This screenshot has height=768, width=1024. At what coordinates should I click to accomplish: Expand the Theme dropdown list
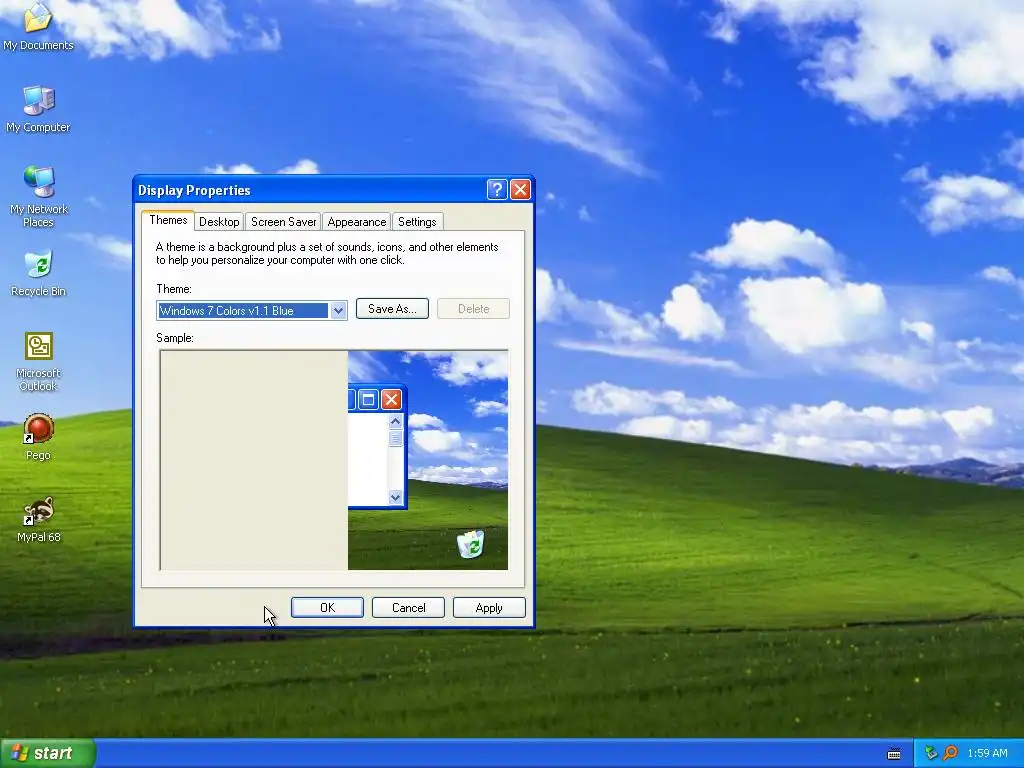point(338,311)
